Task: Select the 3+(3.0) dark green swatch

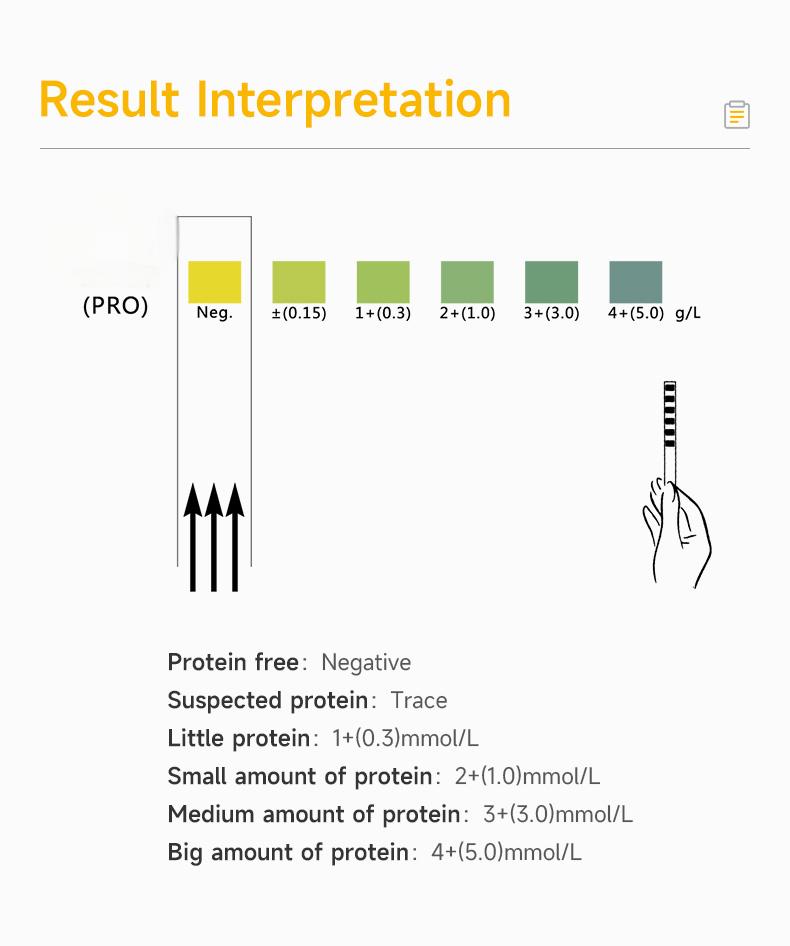Action: pos(552,282)
